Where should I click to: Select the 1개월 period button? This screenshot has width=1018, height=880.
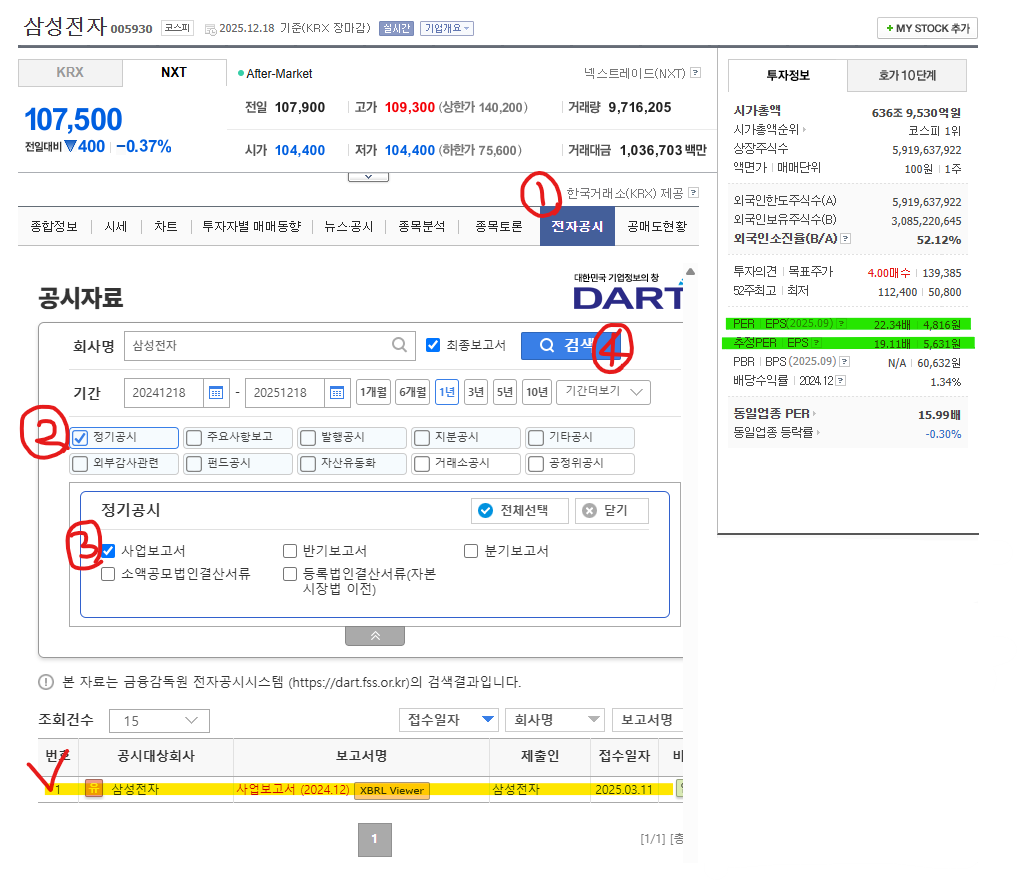coord(373,392)
